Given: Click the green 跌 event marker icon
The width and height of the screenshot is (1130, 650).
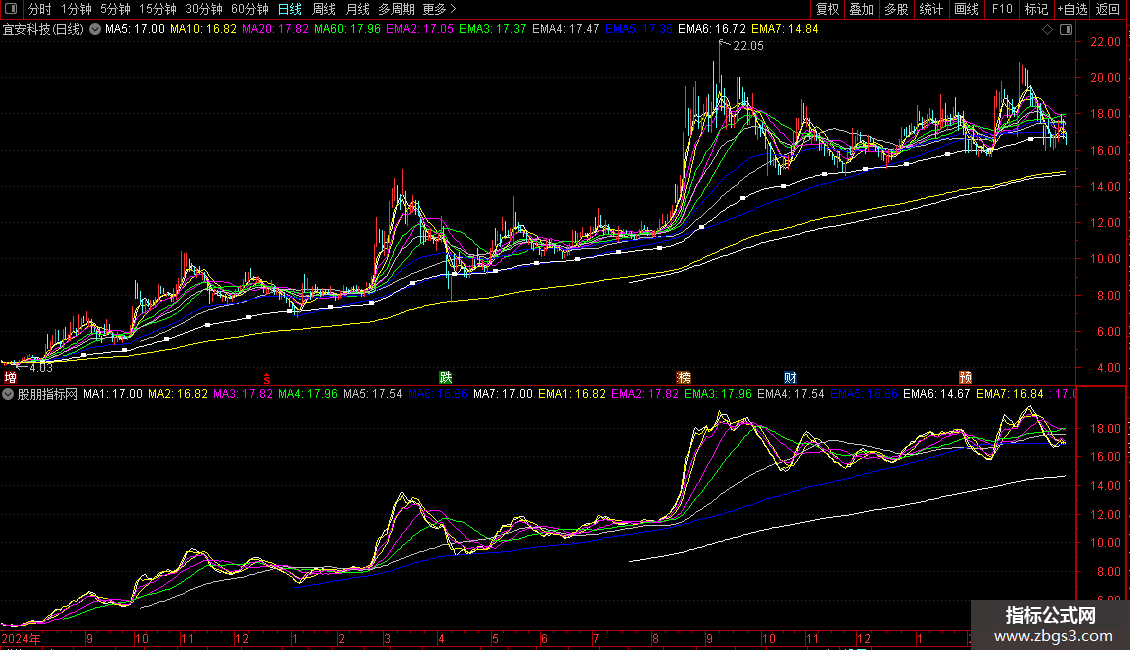Looking at the screenshot, I should (446, 378).
